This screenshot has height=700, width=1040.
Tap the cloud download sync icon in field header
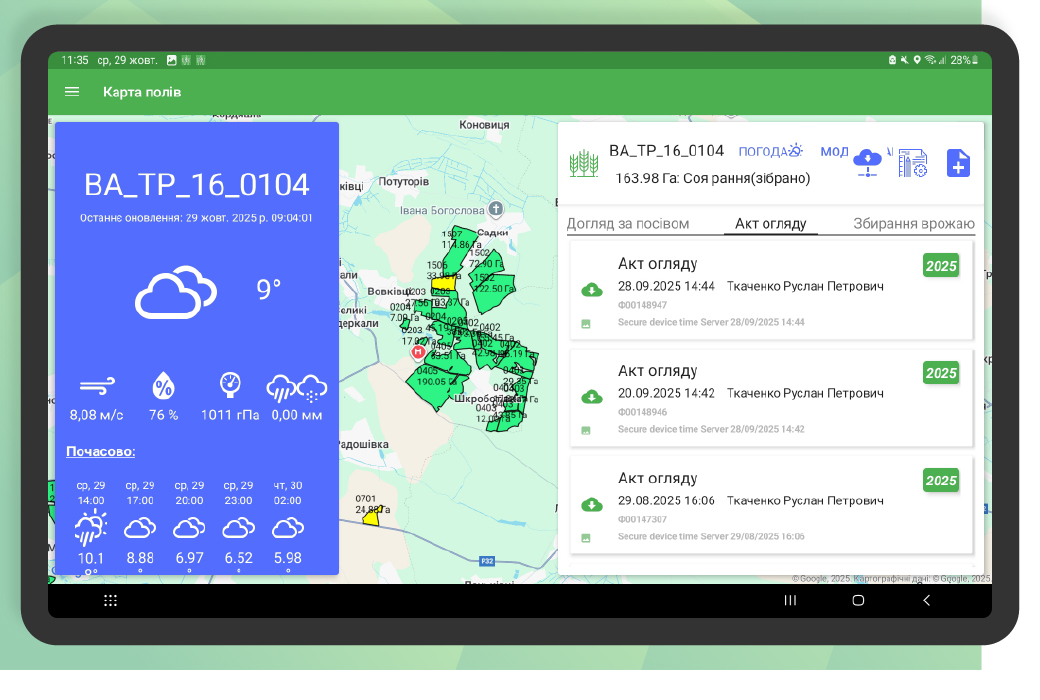point(868,162)
